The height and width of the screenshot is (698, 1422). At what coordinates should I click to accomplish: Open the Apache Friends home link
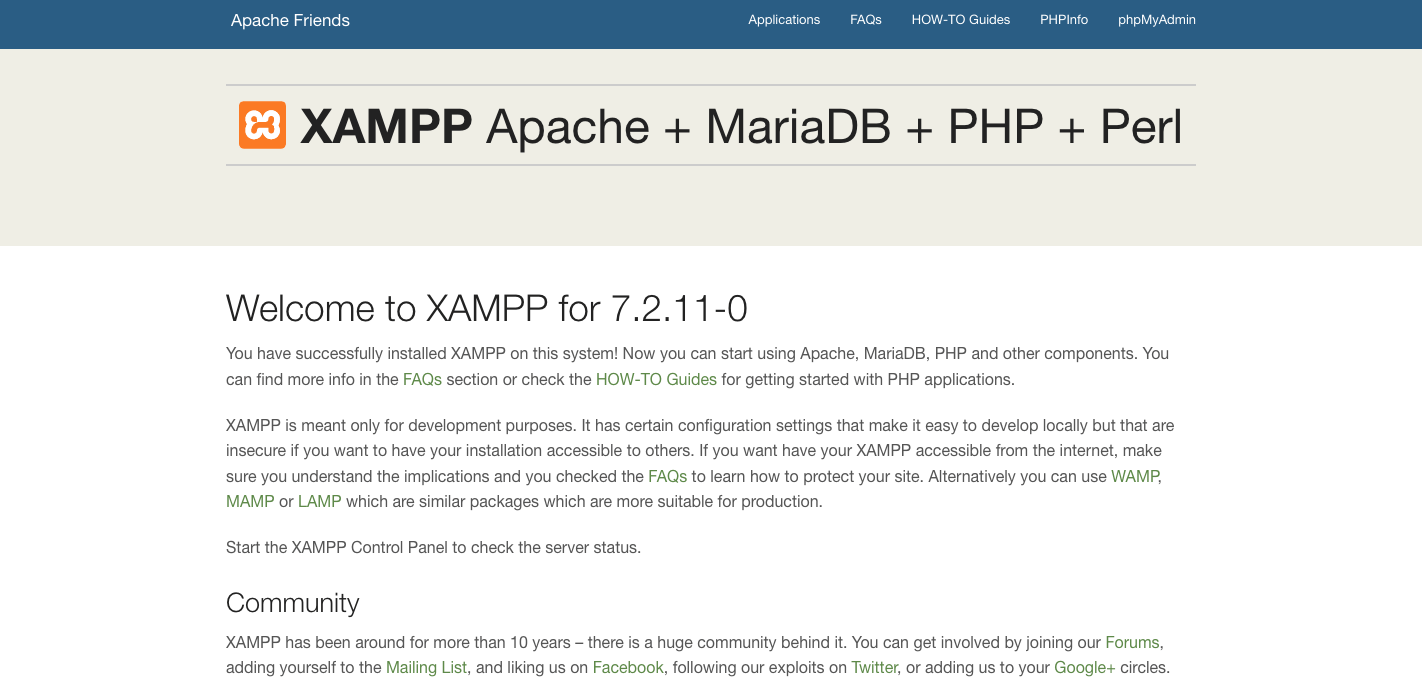(290, 20)
